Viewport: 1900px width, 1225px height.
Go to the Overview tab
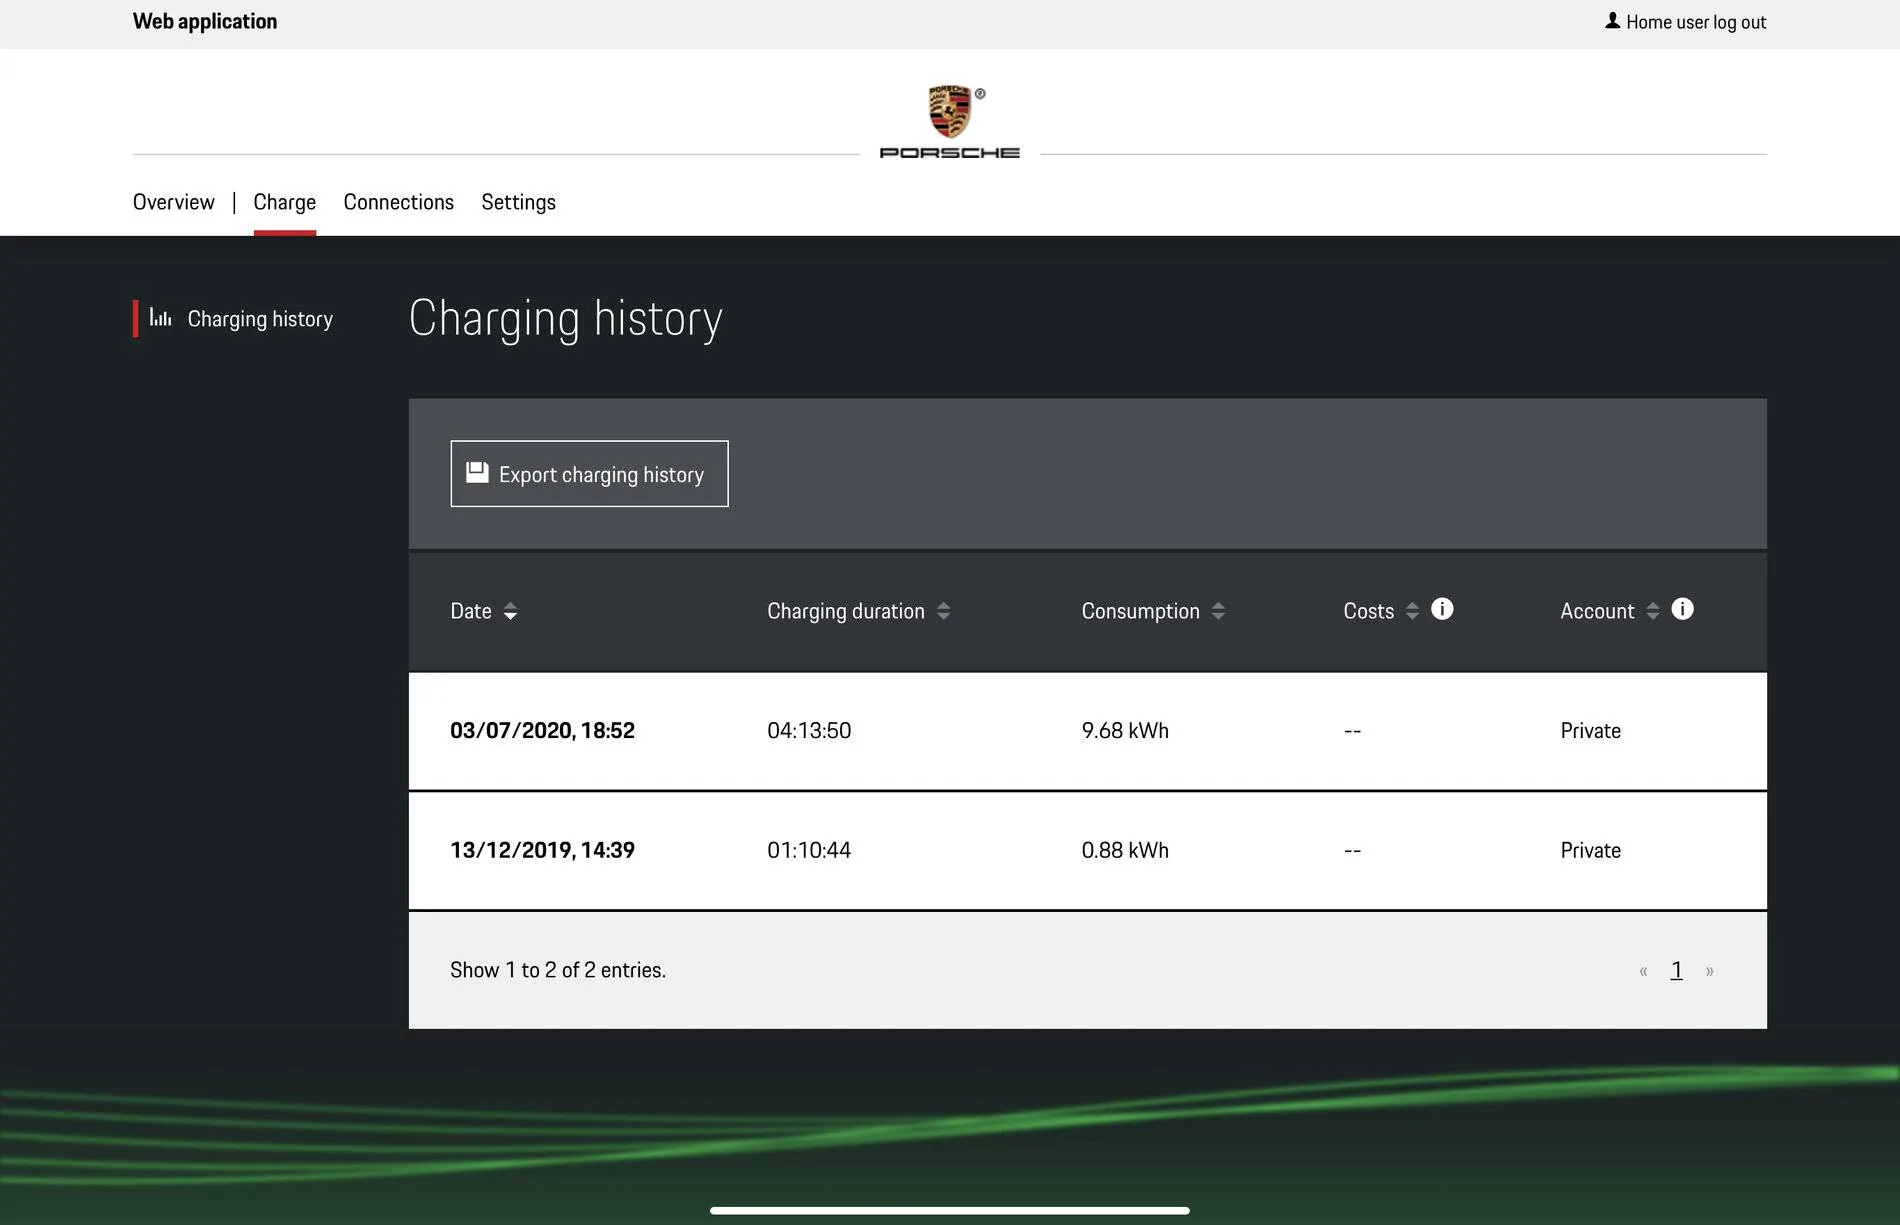tap(174, 202)
